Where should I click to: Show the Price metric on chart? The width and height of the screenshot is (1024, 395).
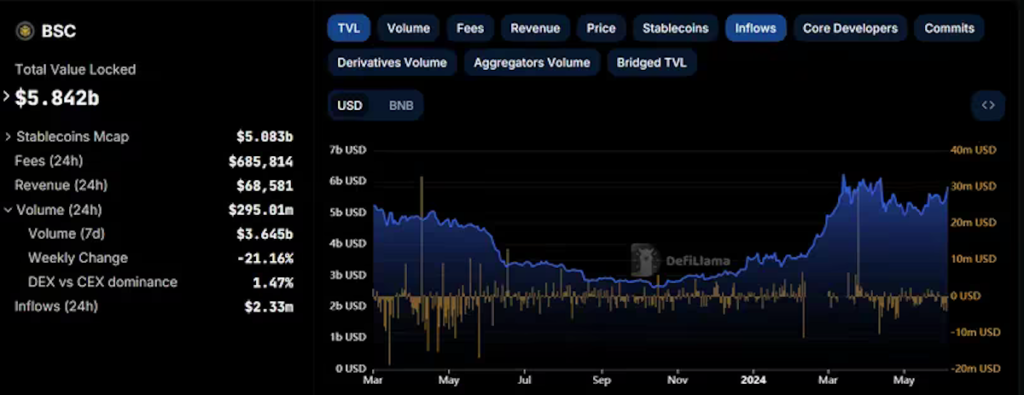click(x=601, y=28)
